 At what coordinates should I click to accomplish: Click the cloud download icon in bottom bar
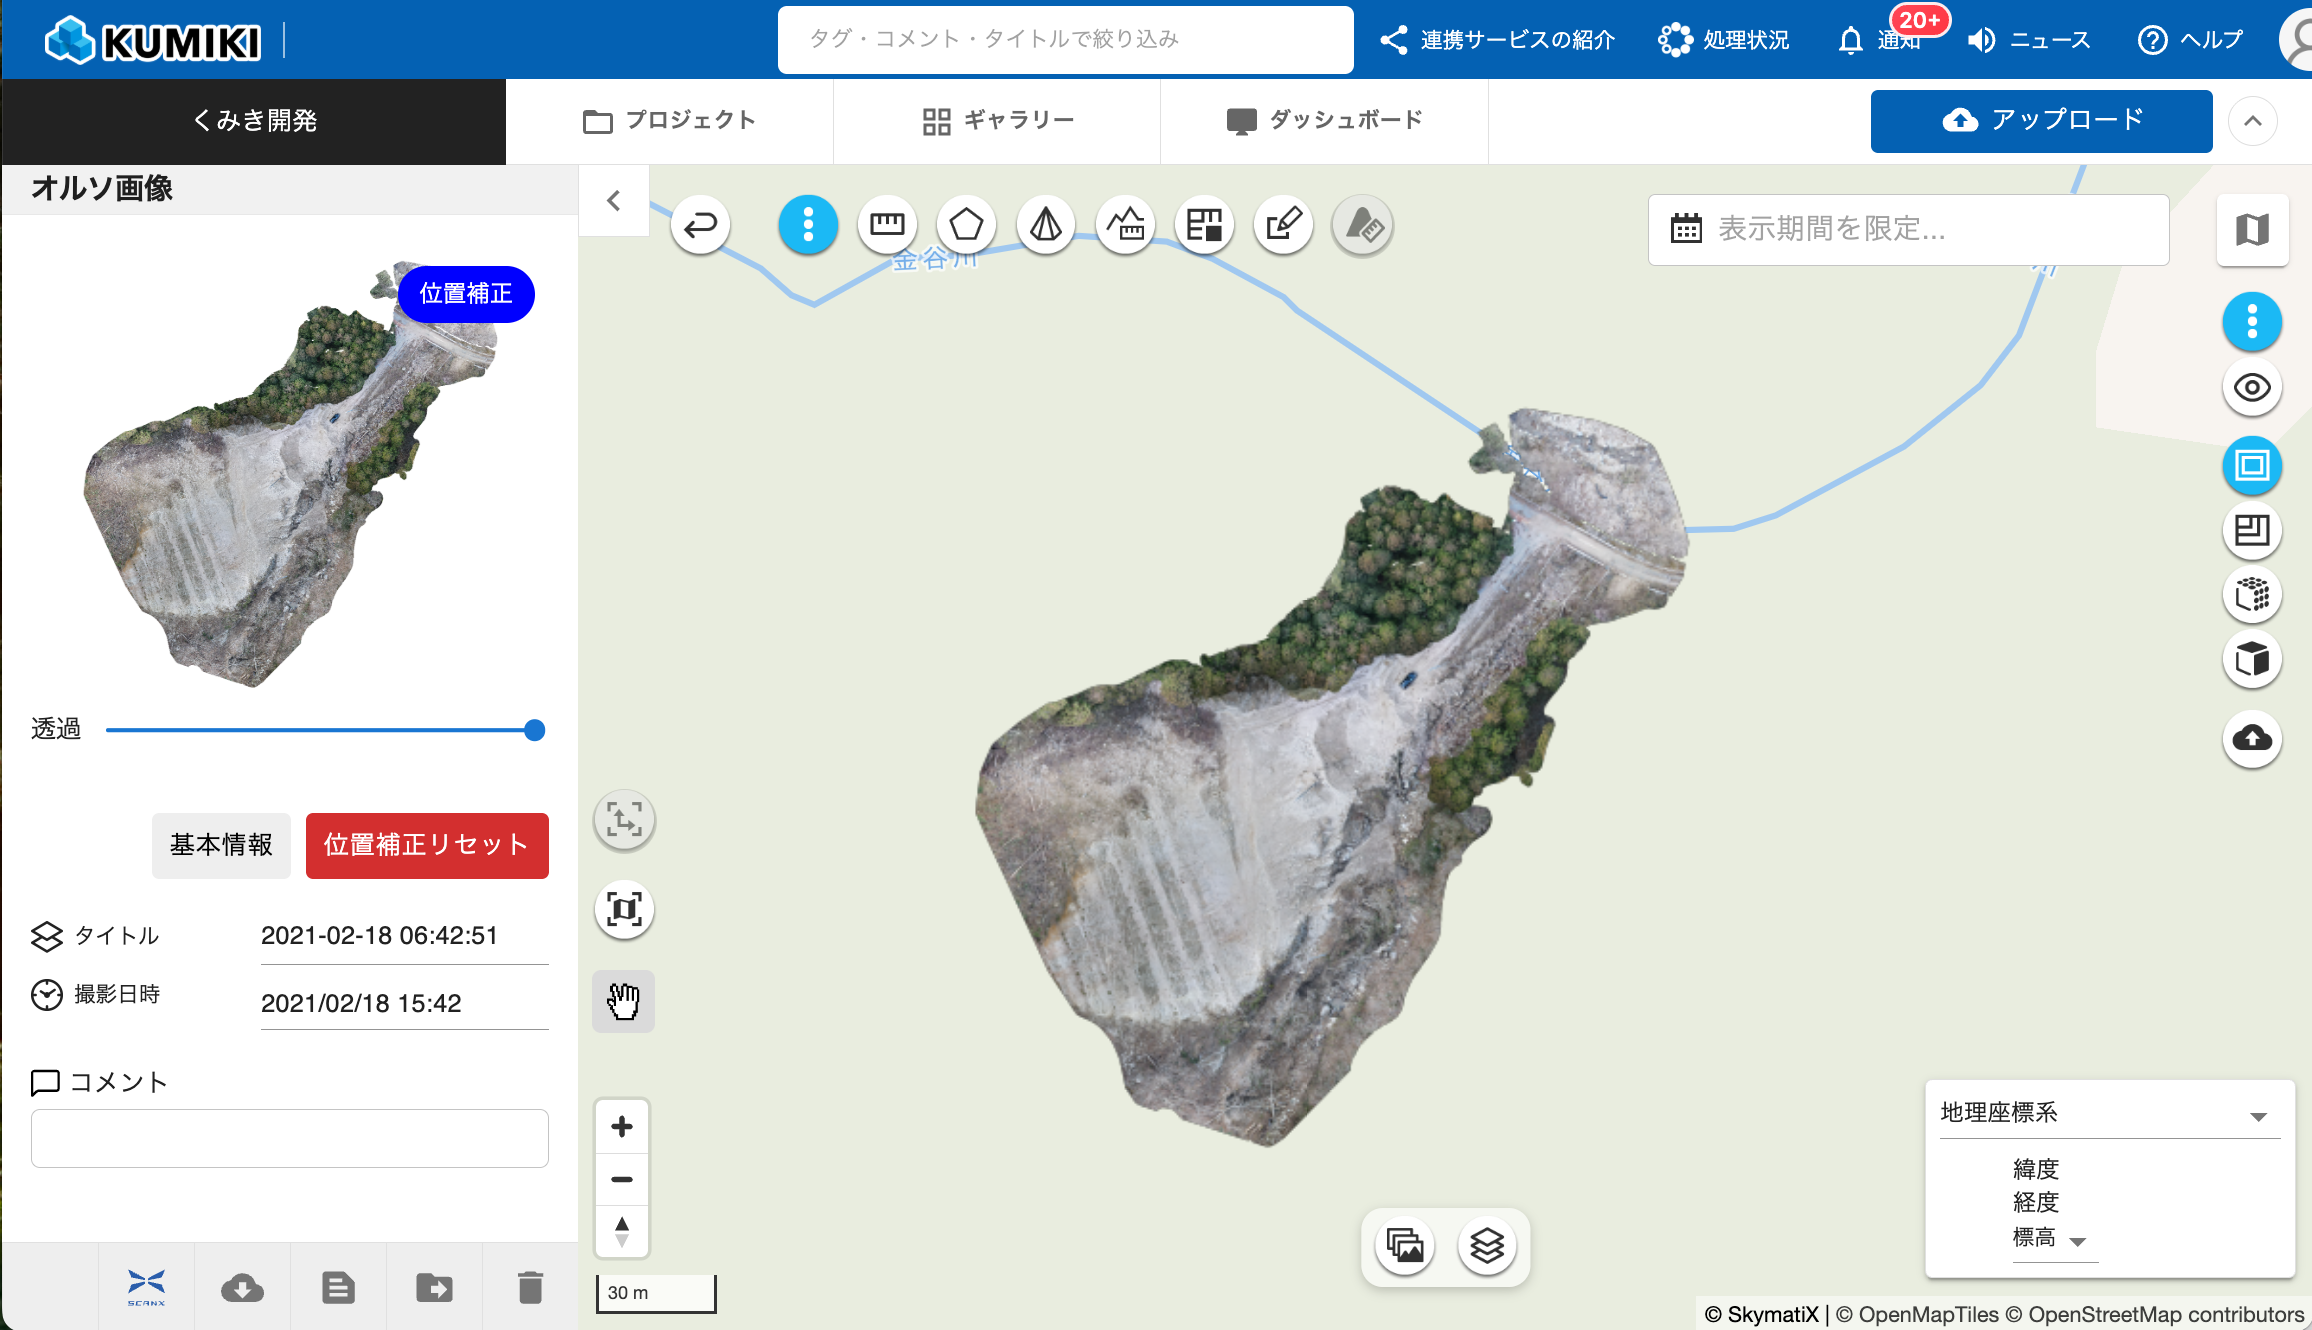coord(242,1288)
